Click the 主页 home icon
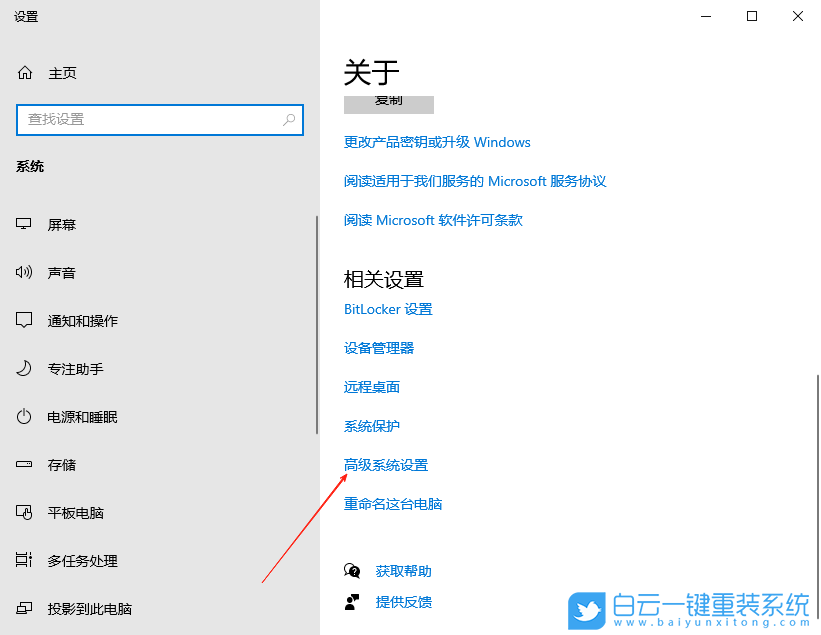Image resolution: width=821 pixels, height=635 pixels. (x=27, y=72)
